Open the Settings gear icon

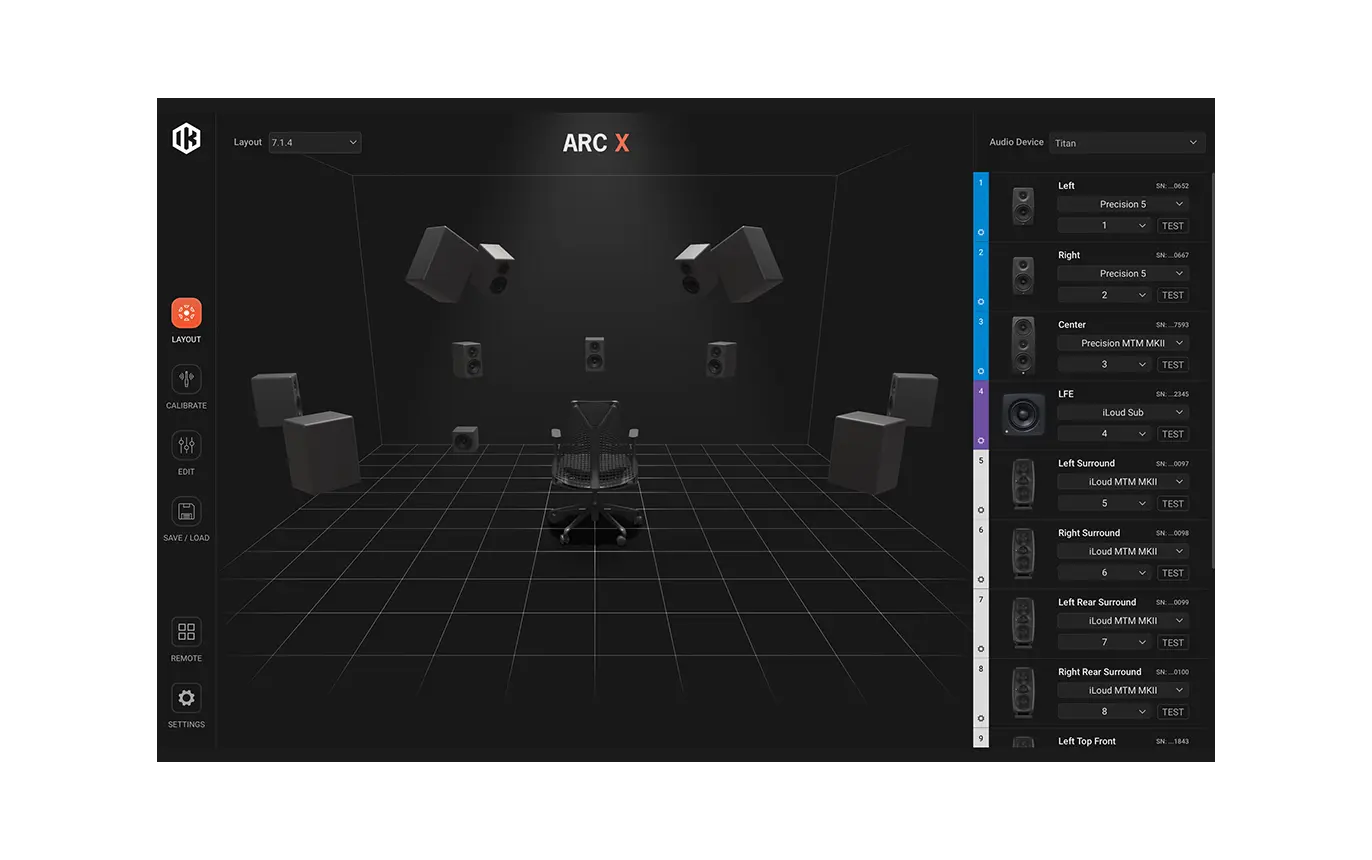tap(186, 698)
